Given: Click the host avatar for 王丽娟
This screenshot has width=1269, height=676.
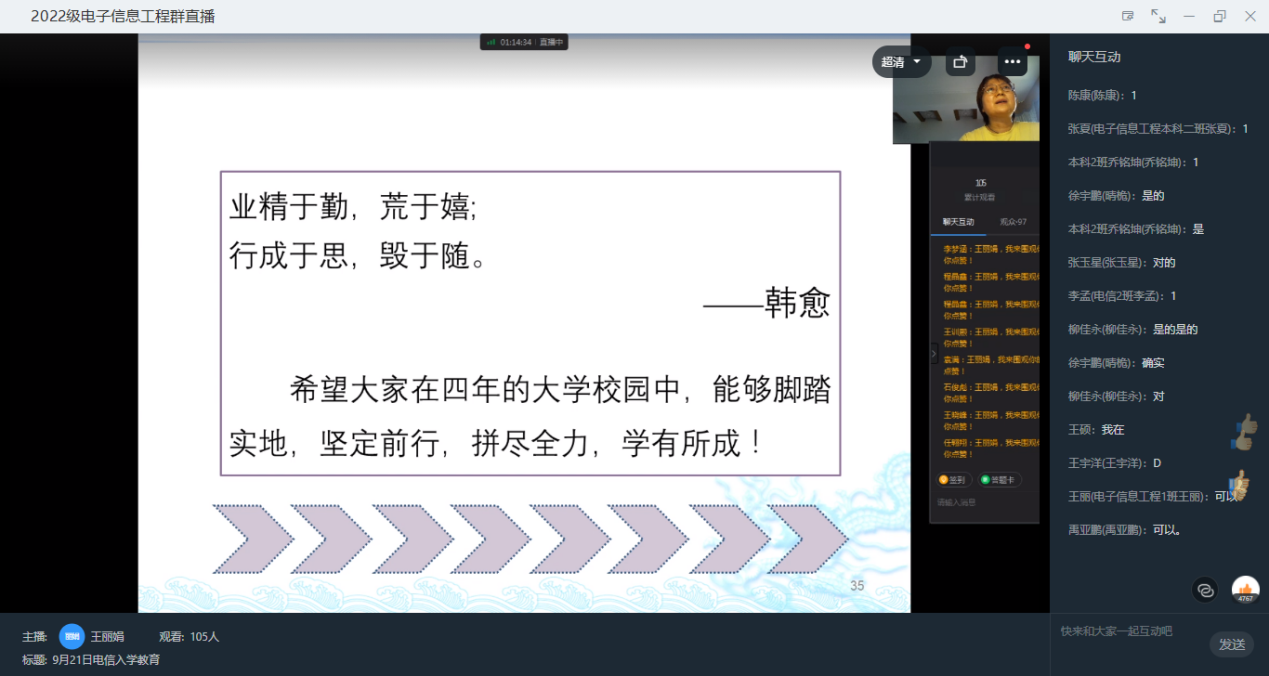Looking at the screenshot, I should pos(71,636).
